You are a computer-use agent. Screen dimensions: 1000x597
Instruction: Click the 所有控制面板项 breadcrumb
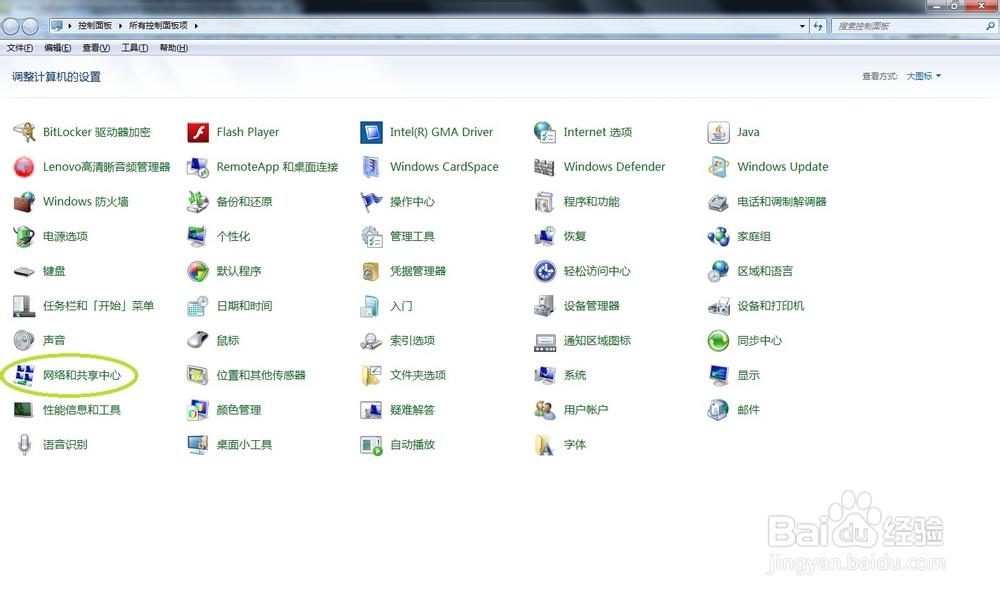[x=158, y=26]
